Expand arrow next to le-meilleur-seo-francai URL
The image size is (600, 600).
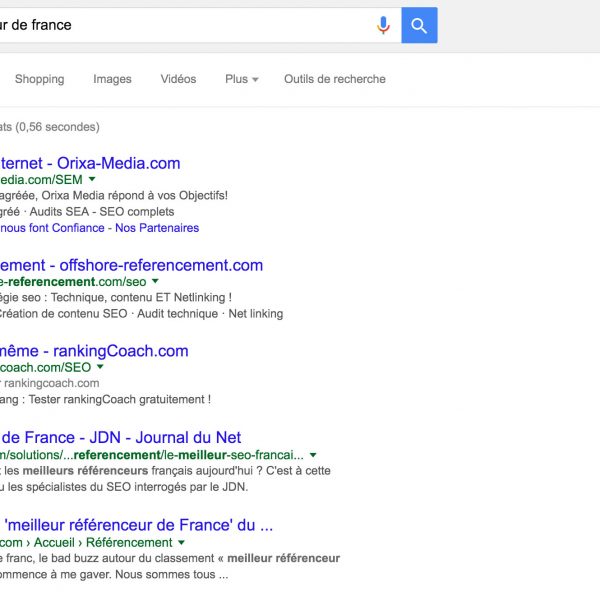point(313,455)
